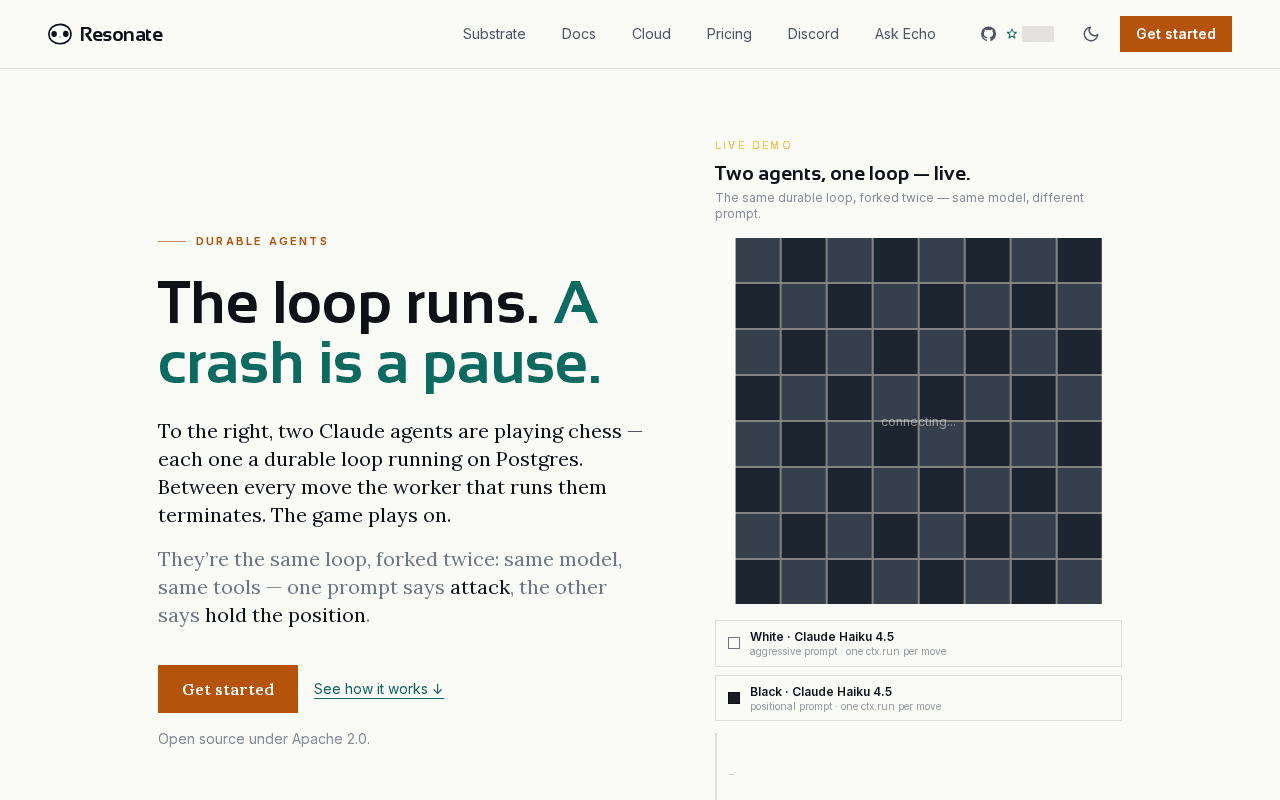
Task: Open Ask Echo in the navbar
Action: [x=905, y=34]
